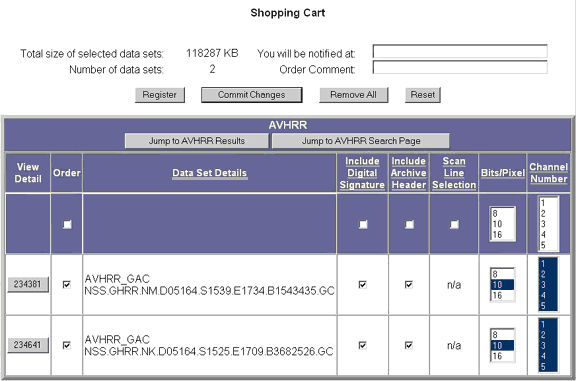Uncheck Digital Signature for data set 234641
This screenshot has width=576, height=381.
pyautogui.click(x=362, y=345)
